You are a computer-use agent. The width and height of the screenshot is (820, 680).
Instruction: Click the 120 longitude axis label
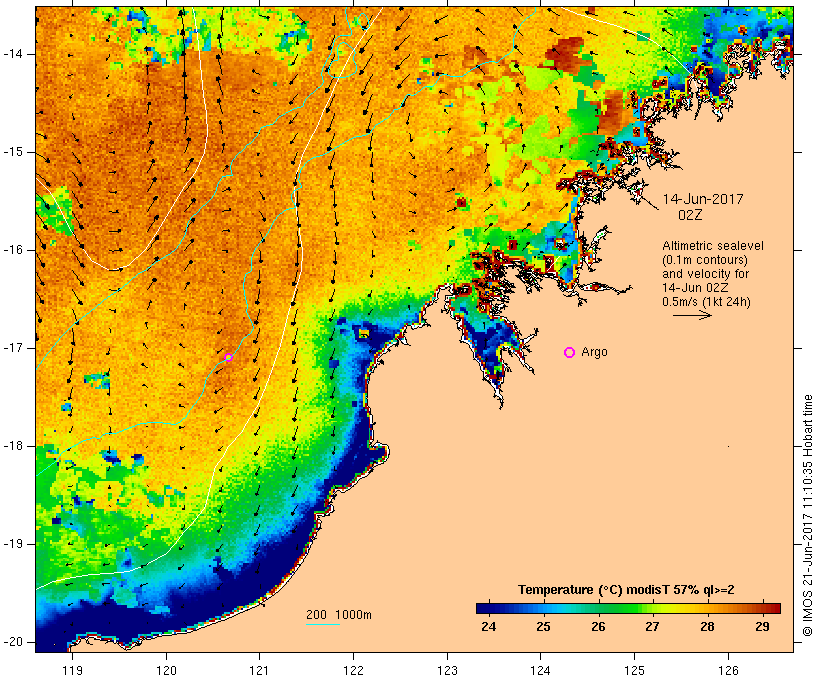[x=166, y=671]
